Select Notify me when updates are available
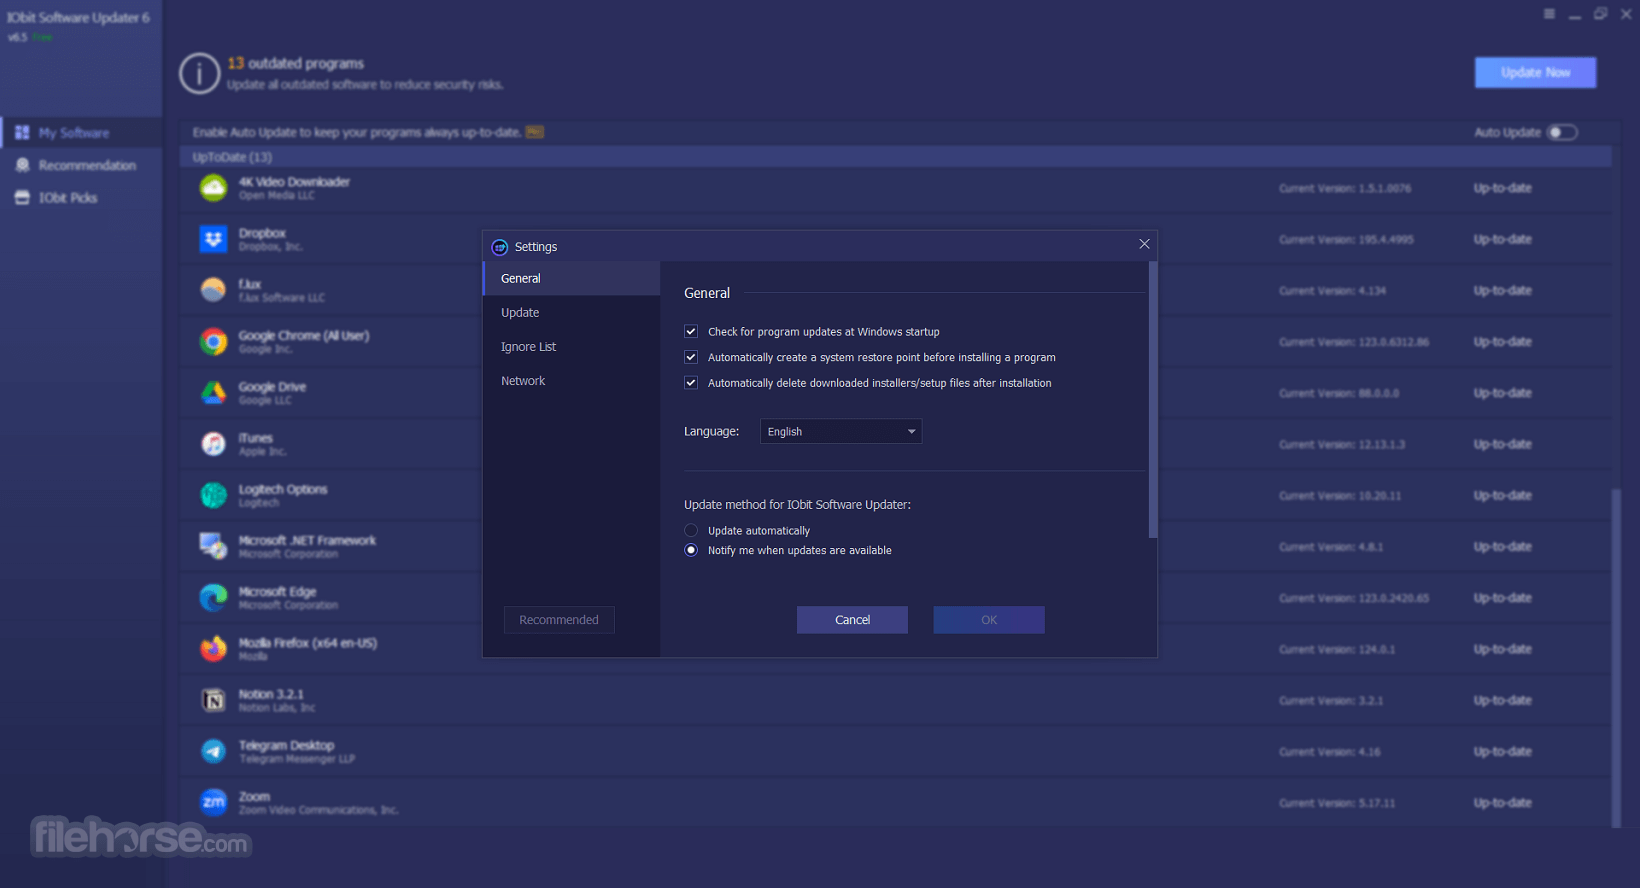This screenshot has width=1640, height=888. pos(691,550)
